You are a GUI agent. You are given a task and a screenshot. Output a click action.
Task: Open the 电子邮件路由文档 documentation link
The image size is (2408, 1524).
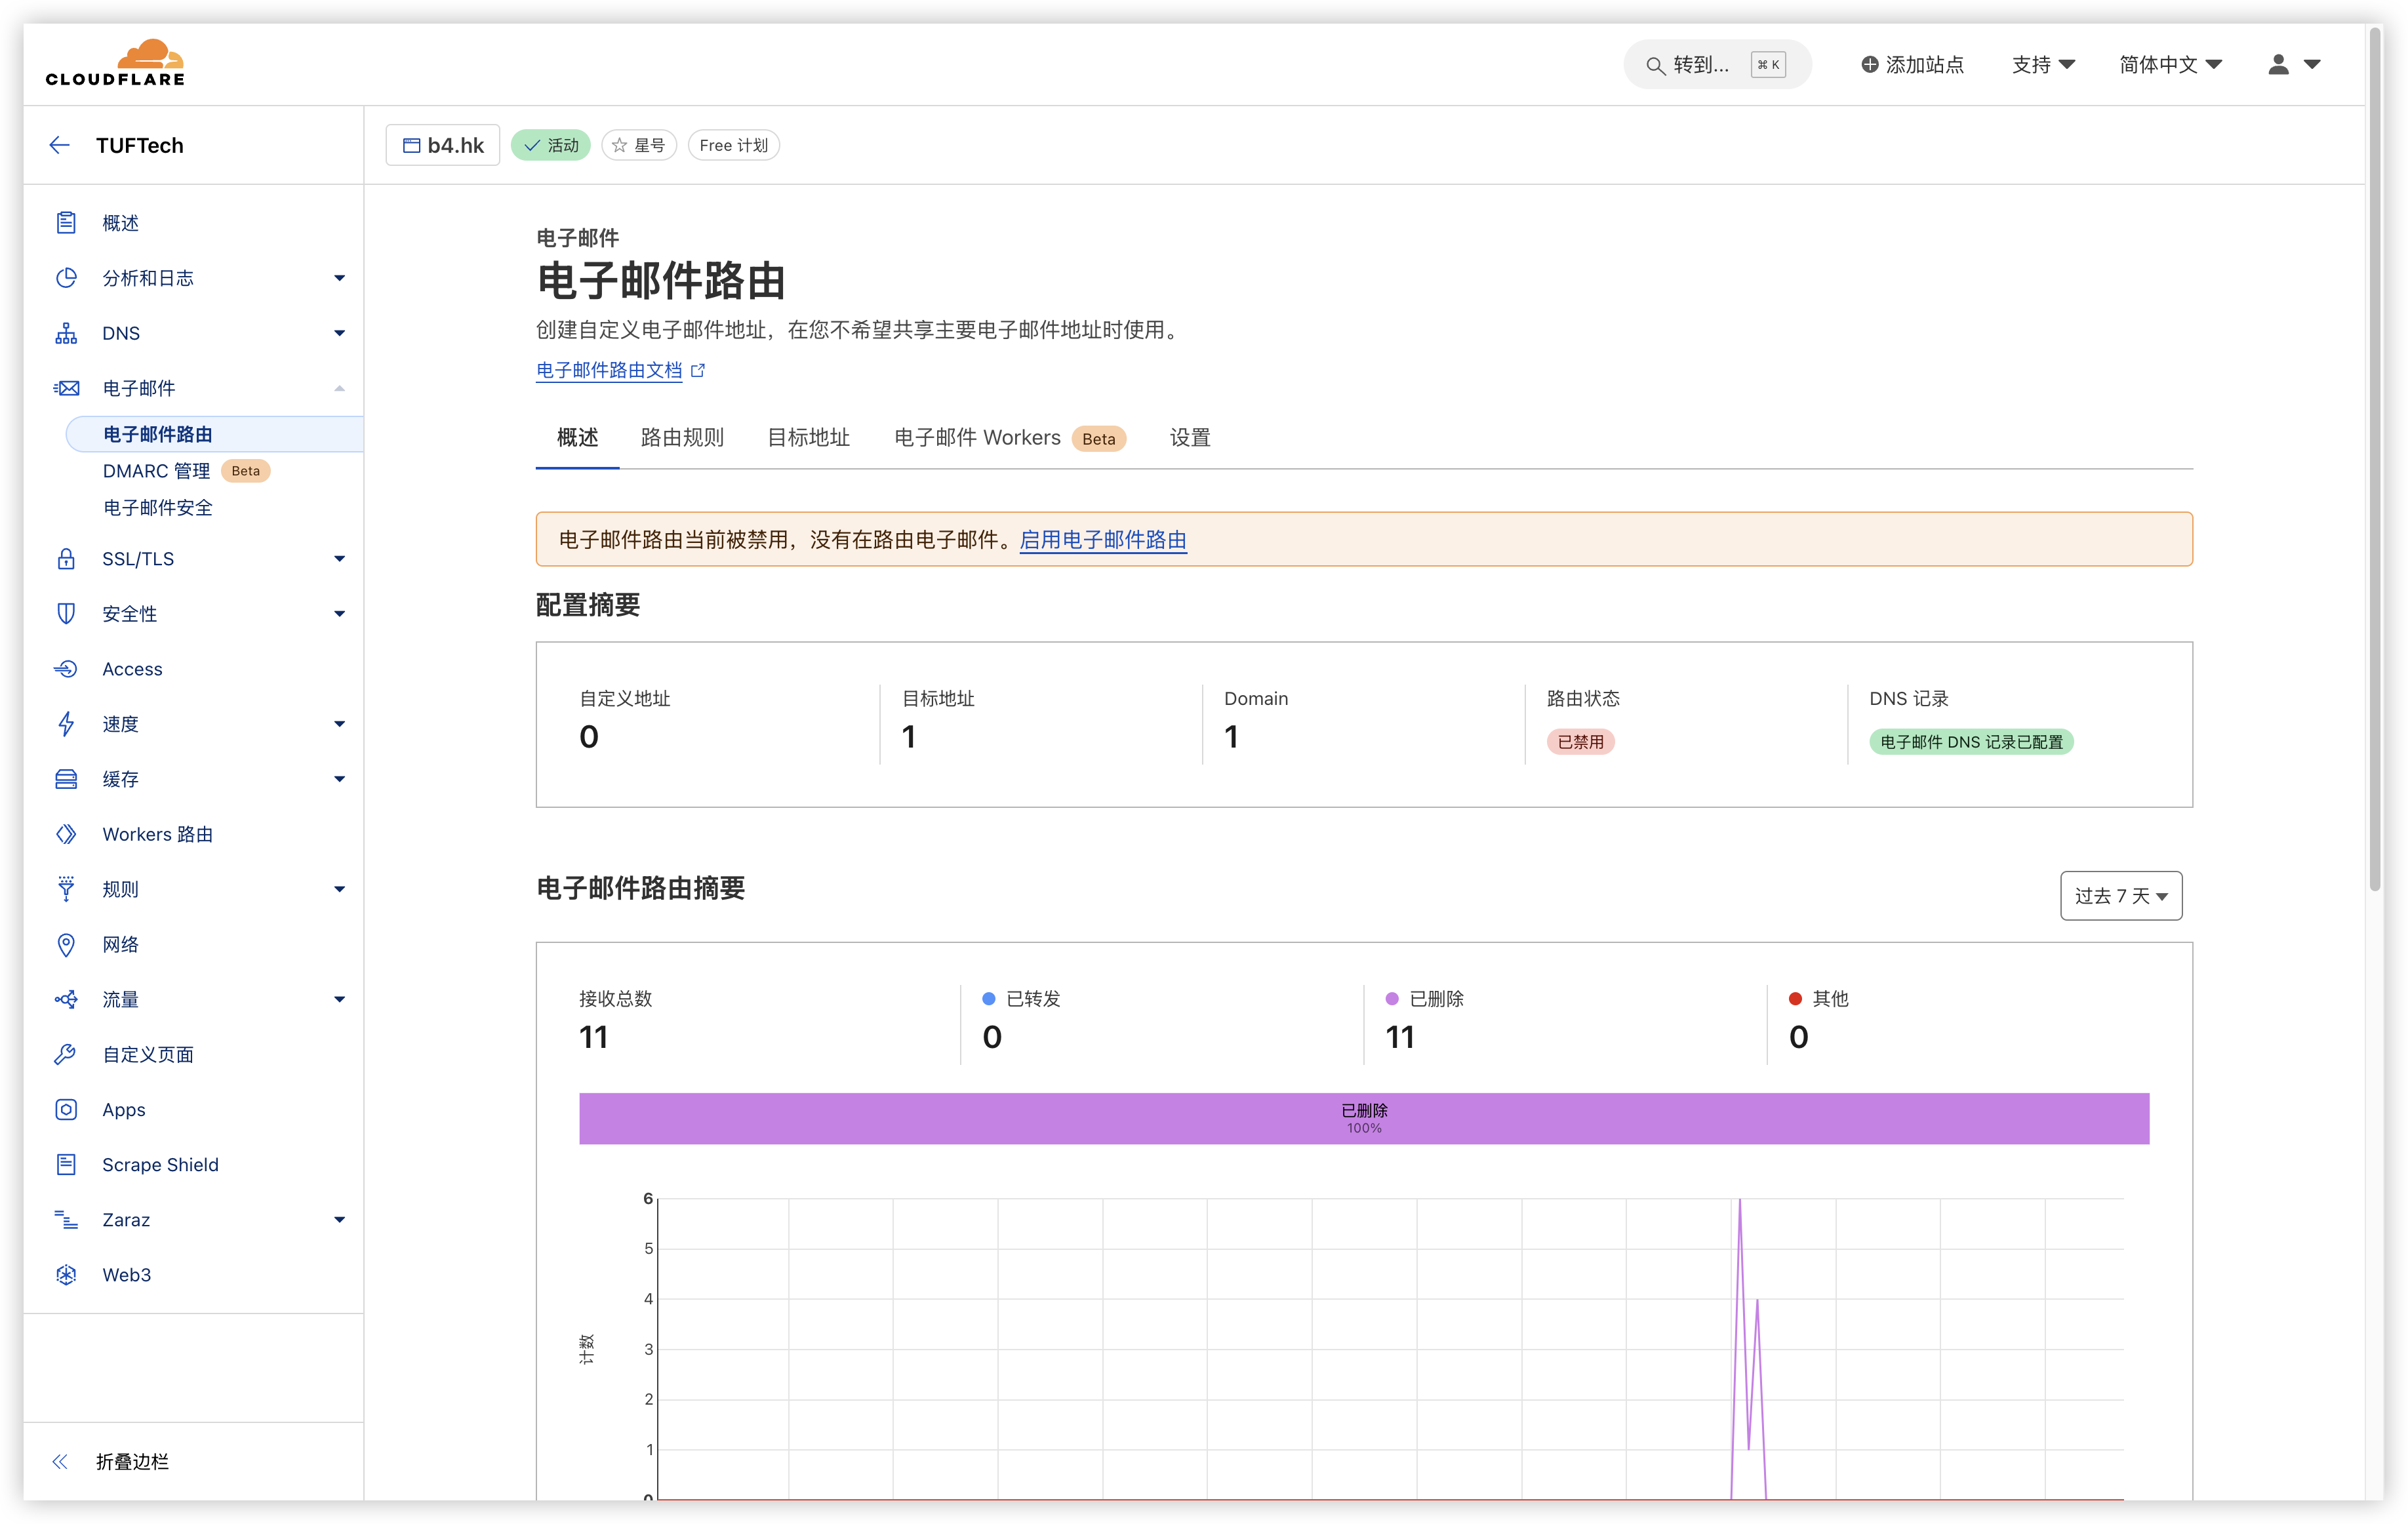pos(608,370)
